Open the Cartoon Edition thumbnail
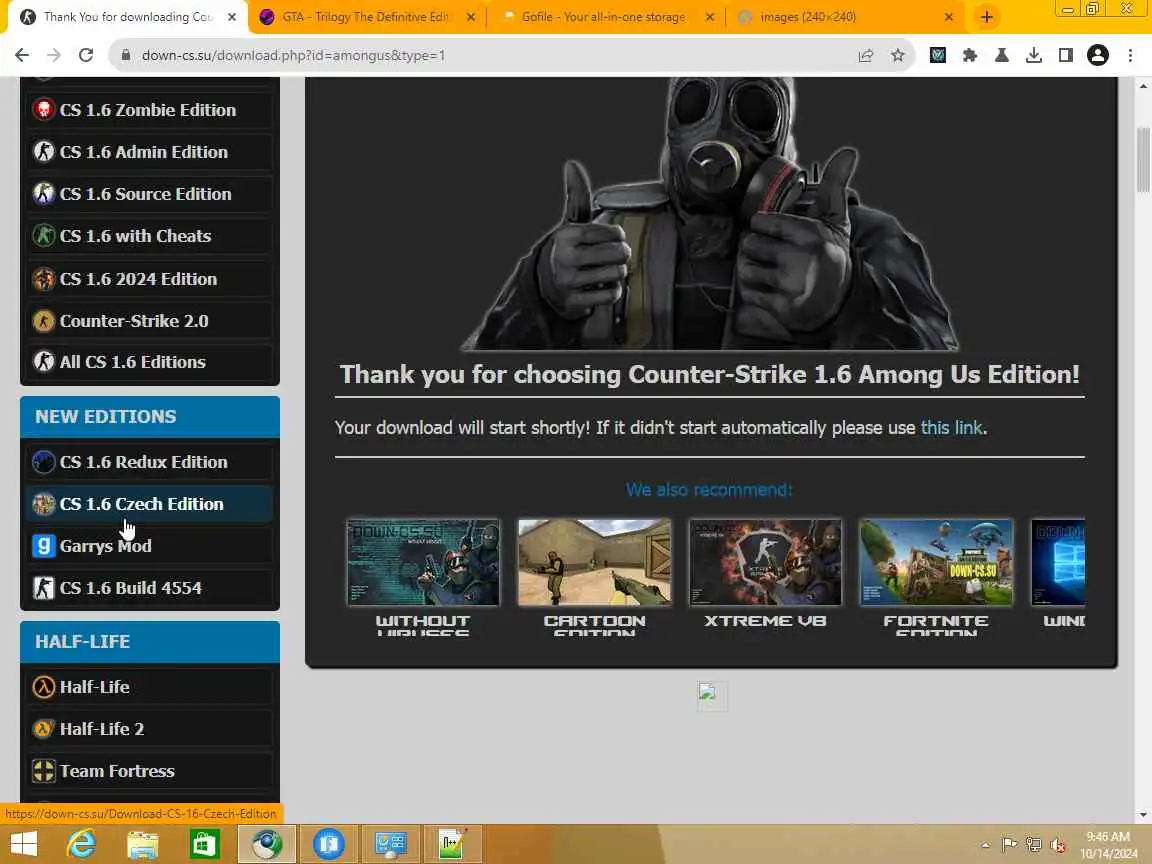 click(x=594, y=563)
